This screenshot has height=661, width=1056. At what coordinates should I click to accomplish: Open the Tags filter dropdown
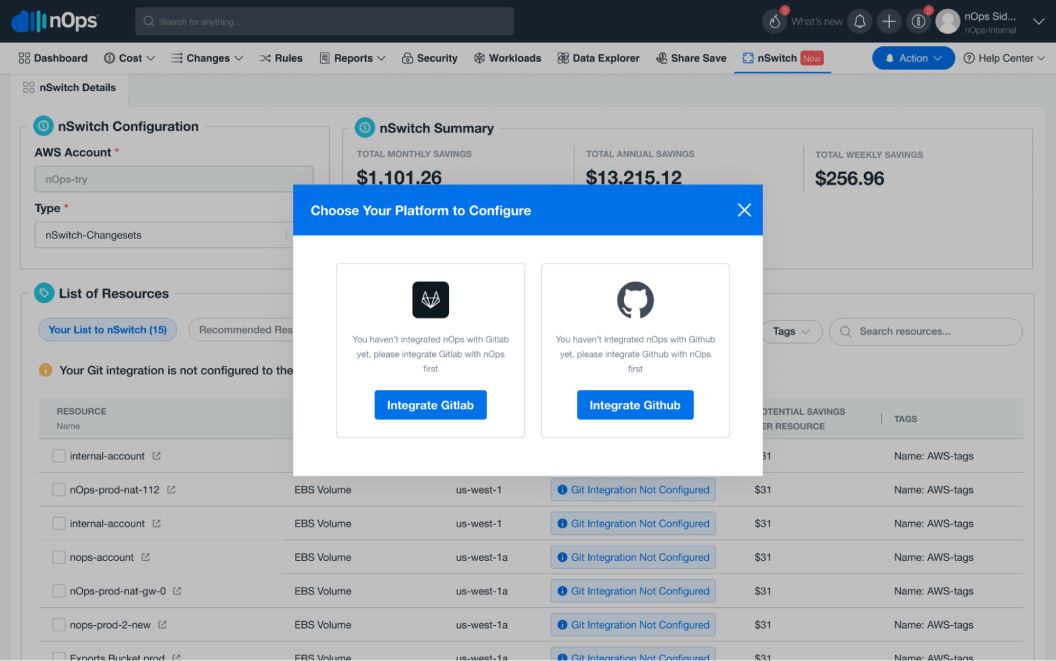[792, 332]
